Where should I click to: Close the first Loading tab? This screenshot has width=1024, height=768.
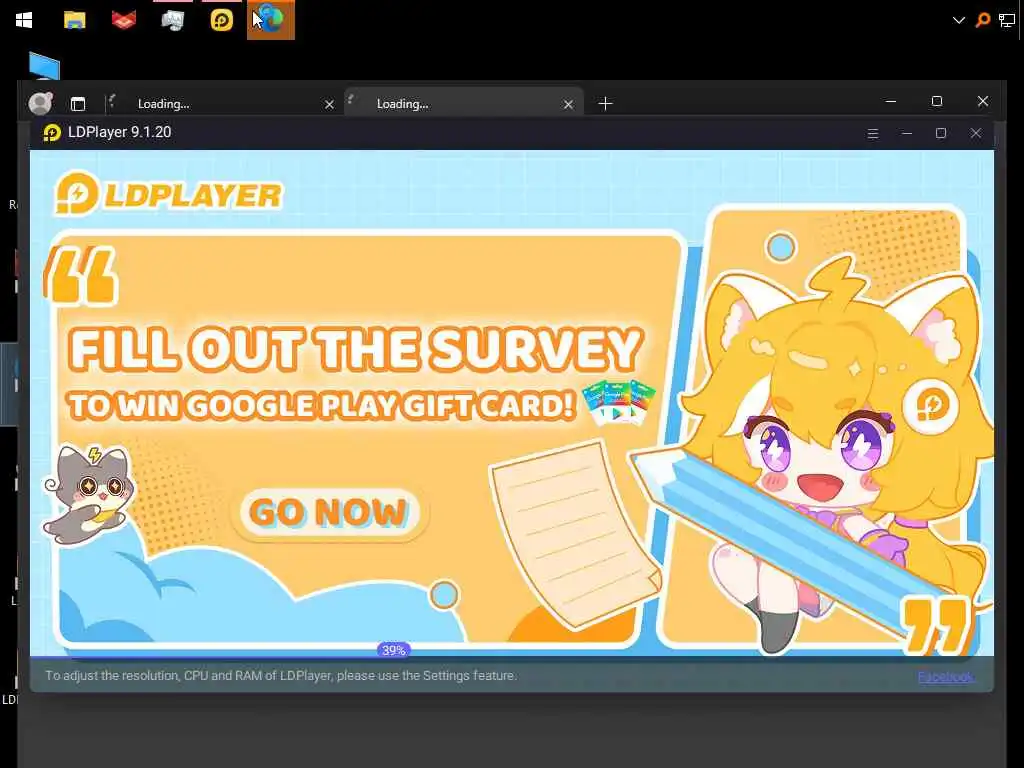pos(329,104)
